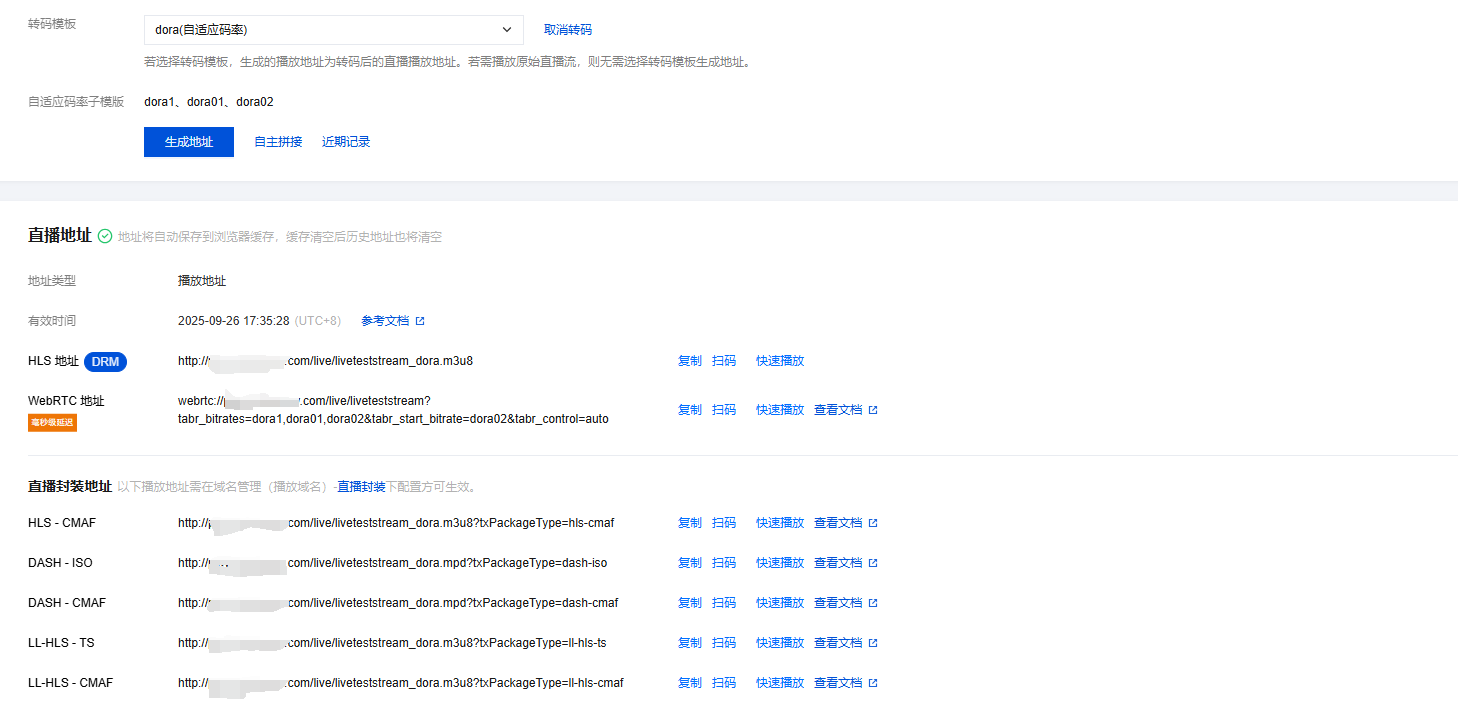Open the 直播封装 configuration link

[x=361, y=487]
